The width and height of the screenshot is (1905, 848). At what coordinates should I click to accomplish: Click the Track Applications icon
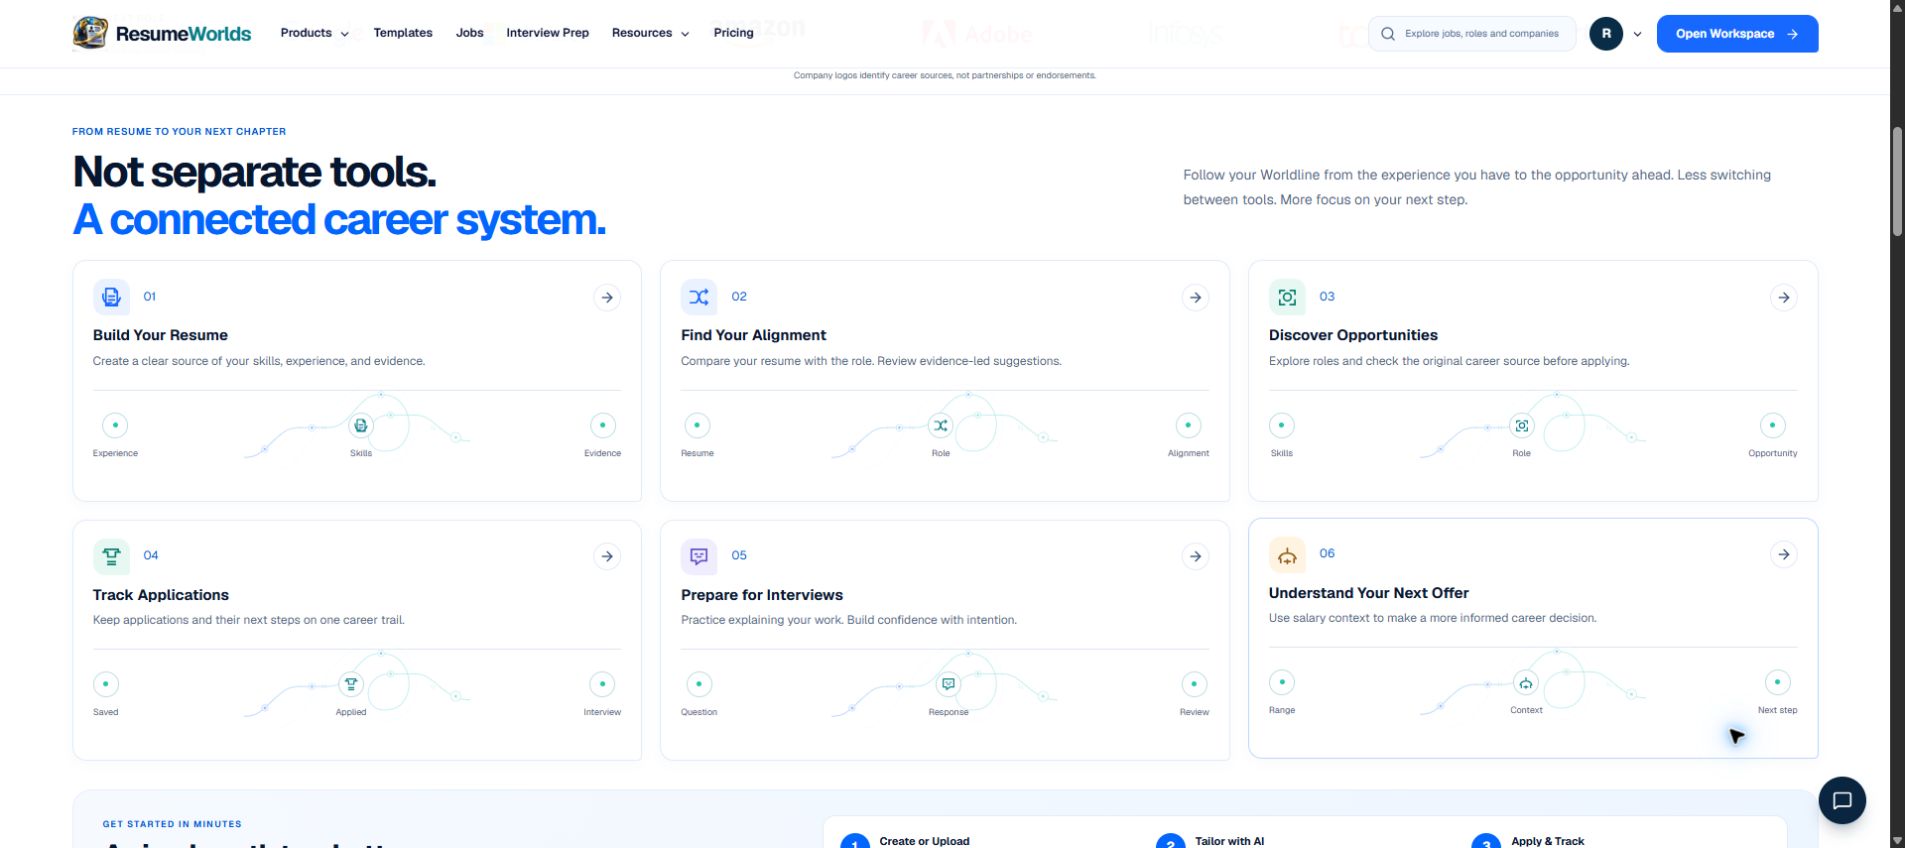click(x=111, y=556)
